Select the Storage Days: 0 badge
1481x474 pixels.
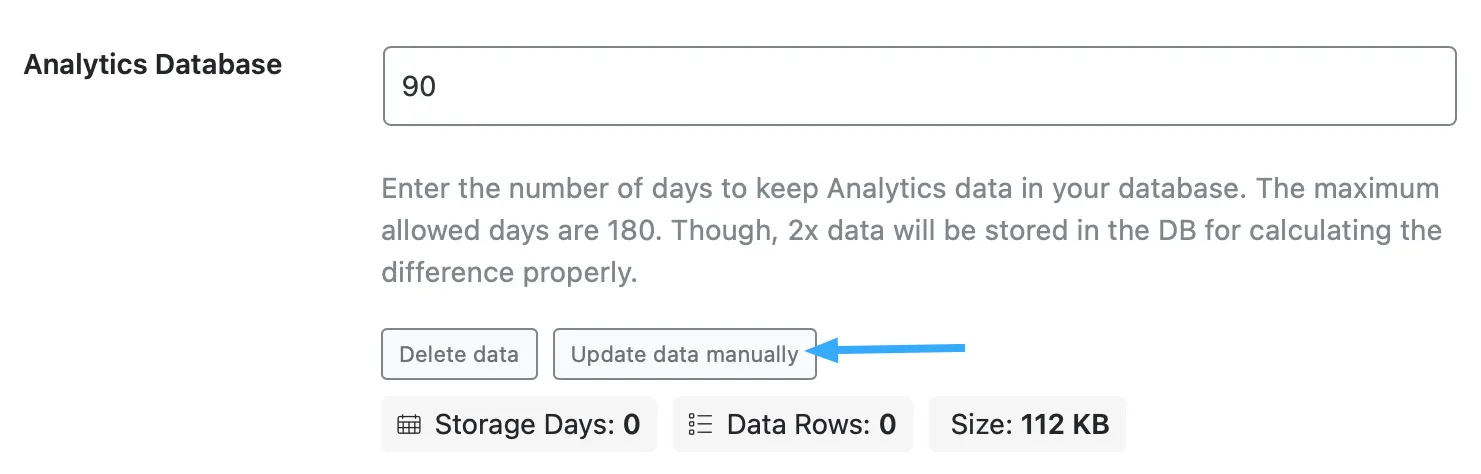click(x=519, y=425)
